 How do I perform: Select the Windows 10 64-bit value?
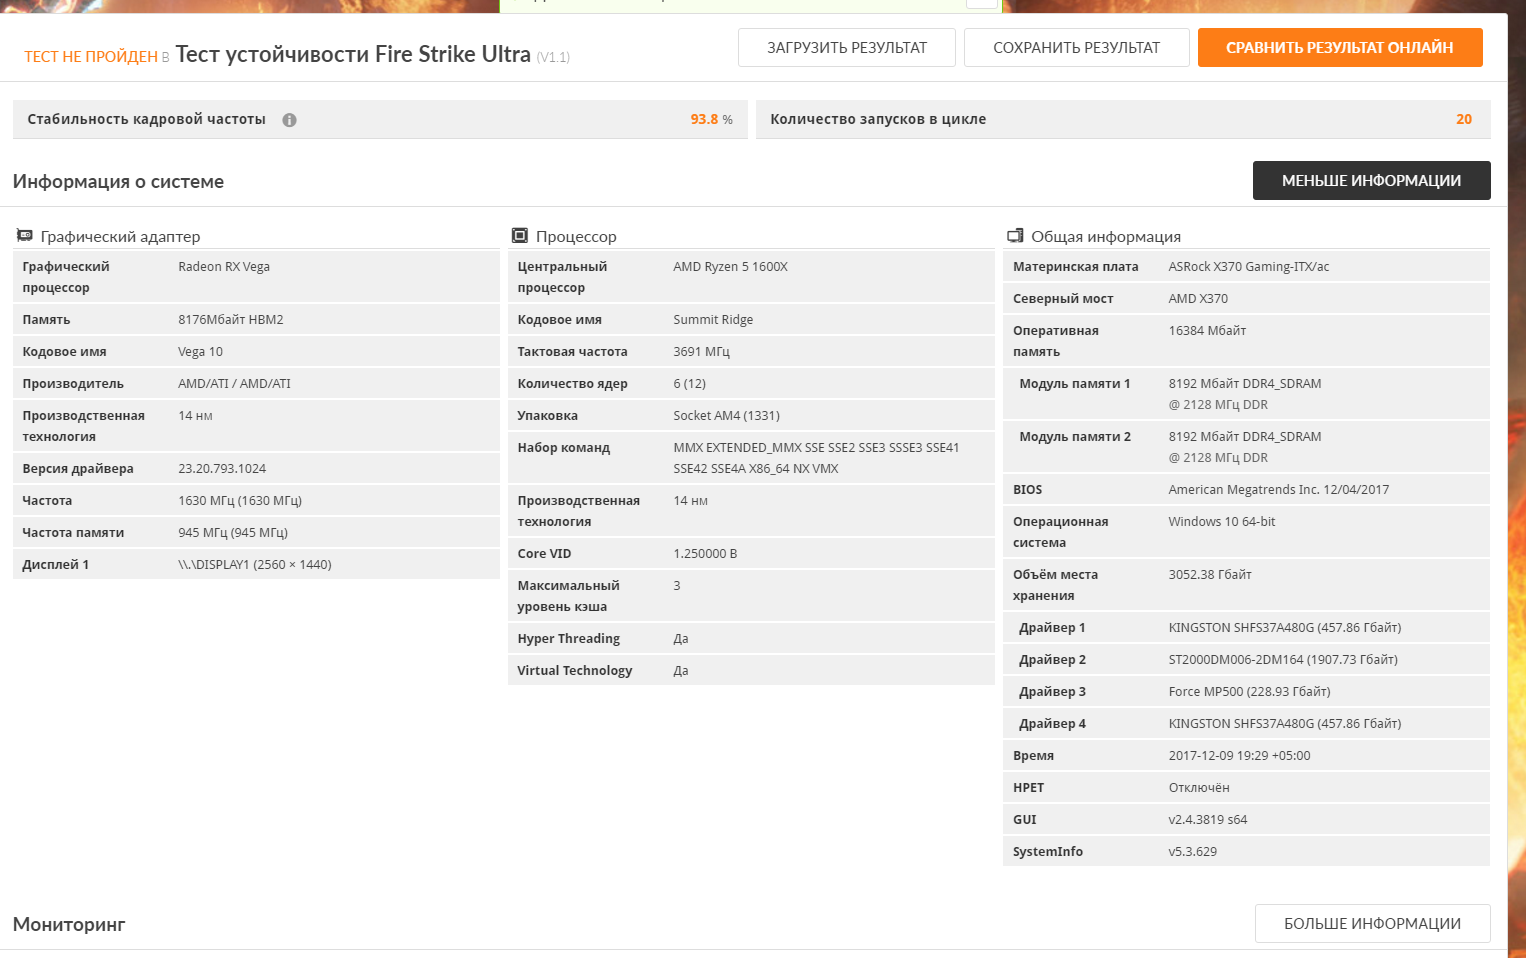[1222, 522]
